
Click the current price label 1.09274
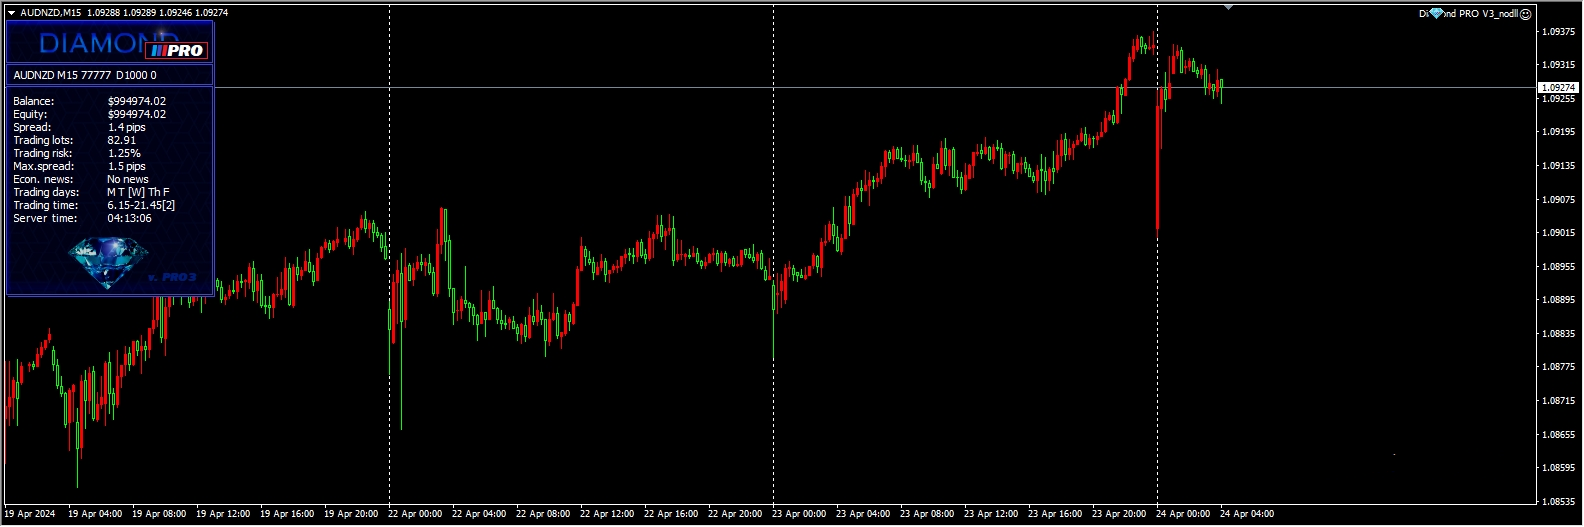[1558, 88]
